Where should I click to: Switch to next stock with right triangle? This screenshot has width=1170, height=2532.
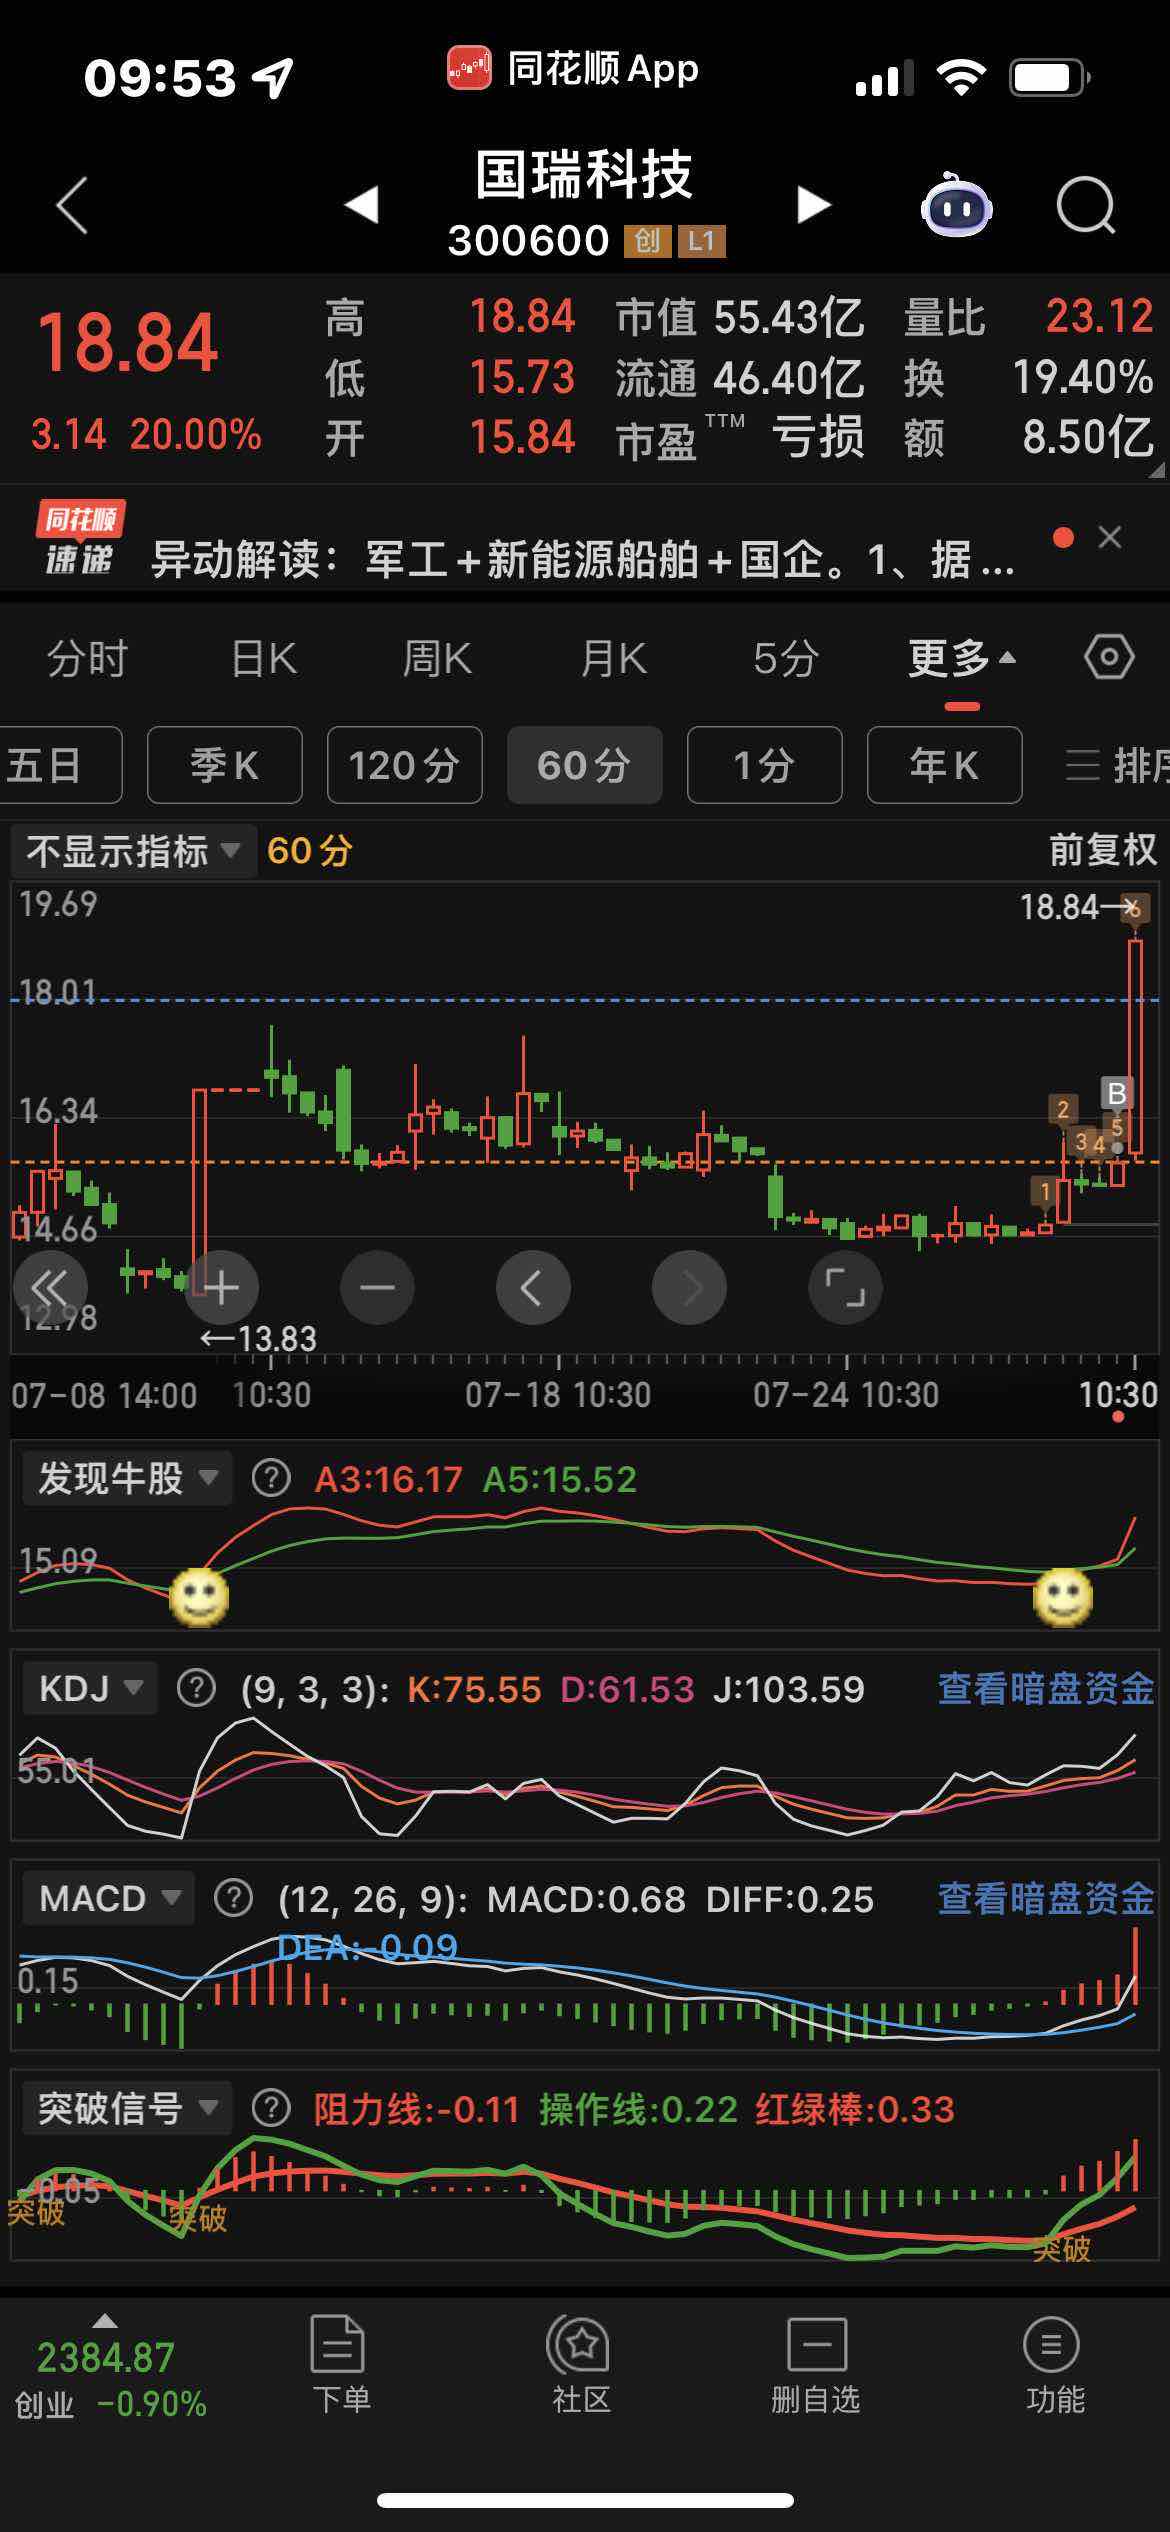click(813, 205)
